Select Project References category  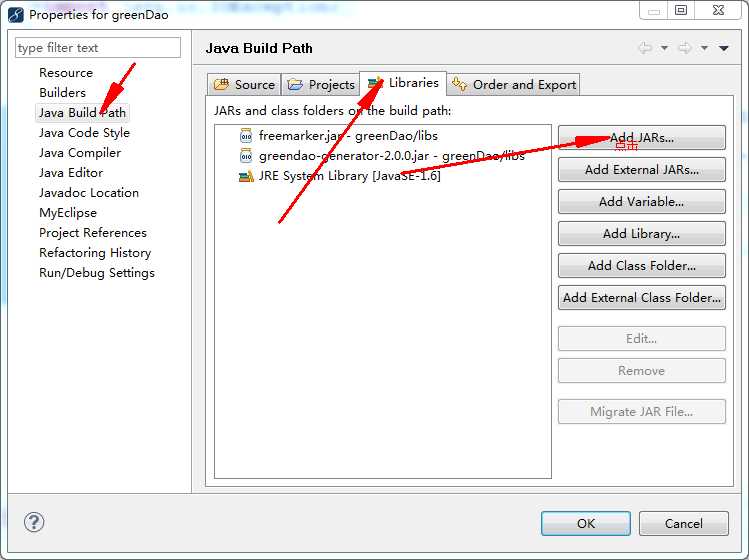(93, 233)
